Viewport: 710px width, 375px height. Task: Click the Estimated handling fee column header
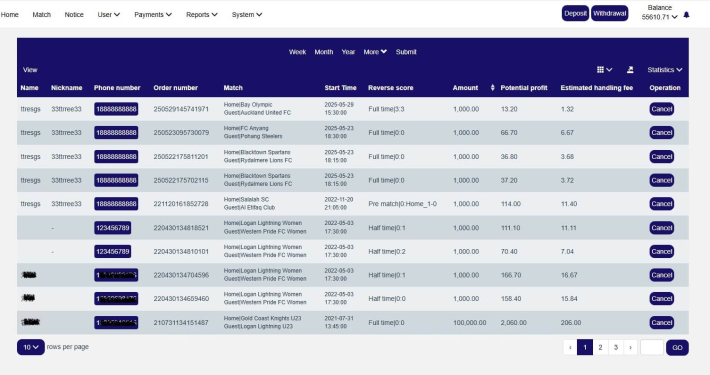pyautogui.click(x=597, y=88)
